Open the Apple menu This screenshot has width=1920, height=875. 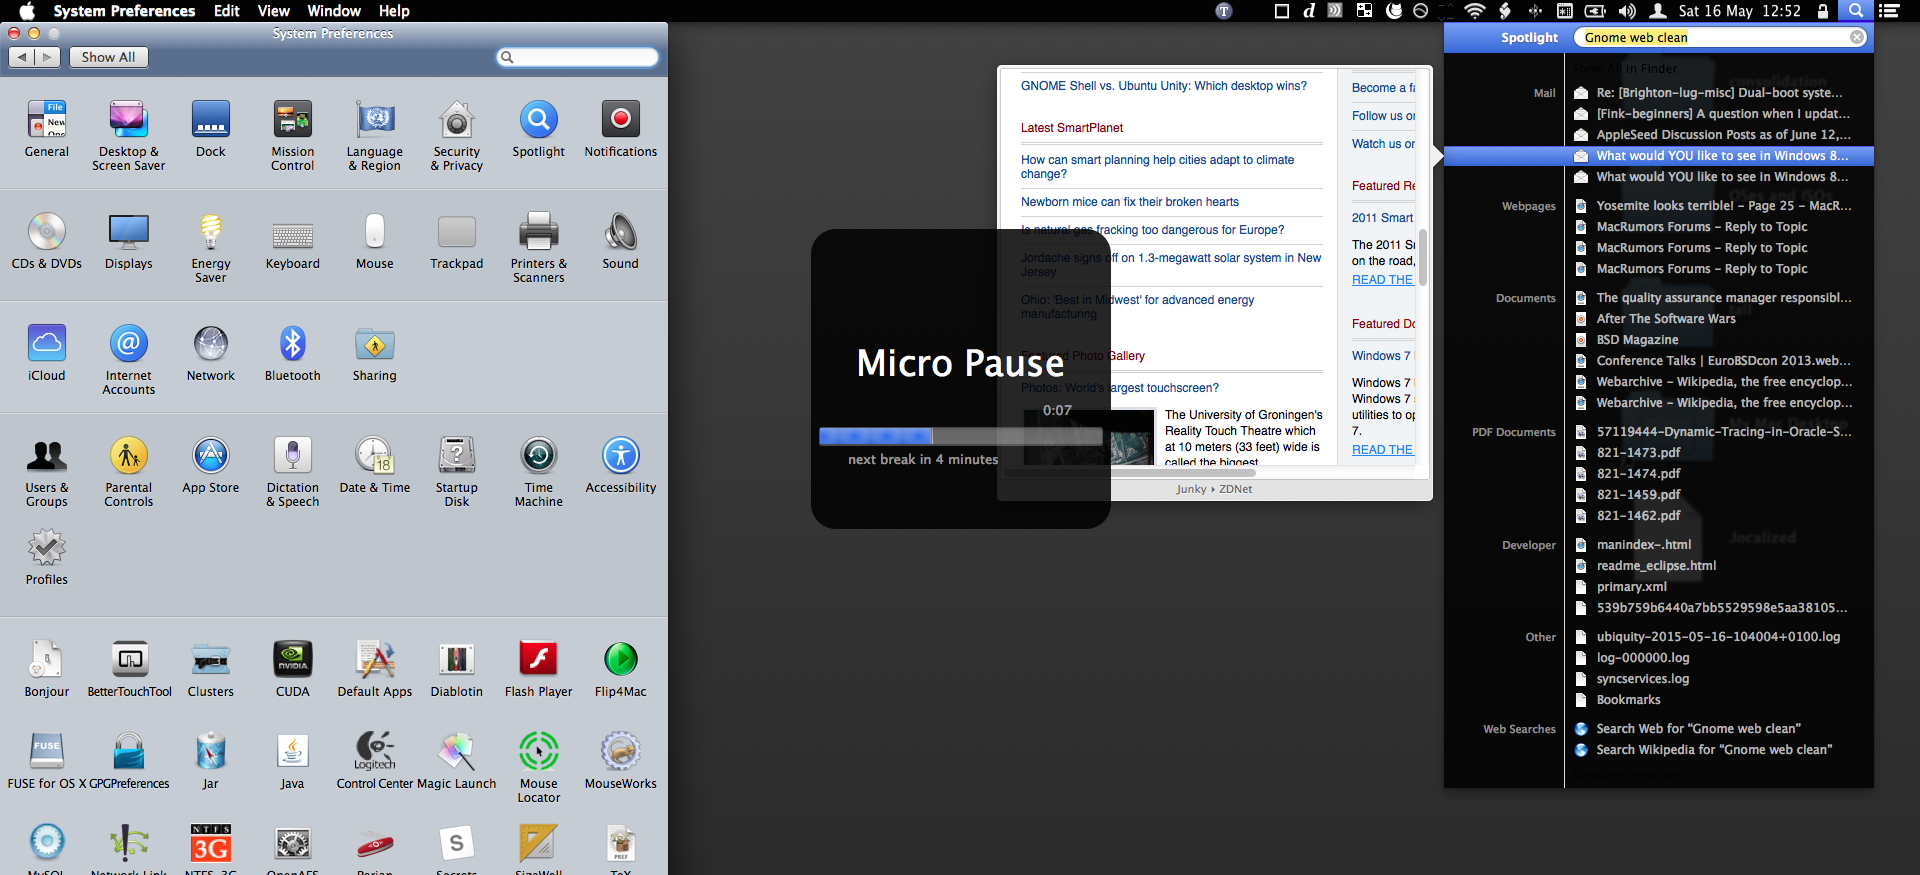[27, 11]
